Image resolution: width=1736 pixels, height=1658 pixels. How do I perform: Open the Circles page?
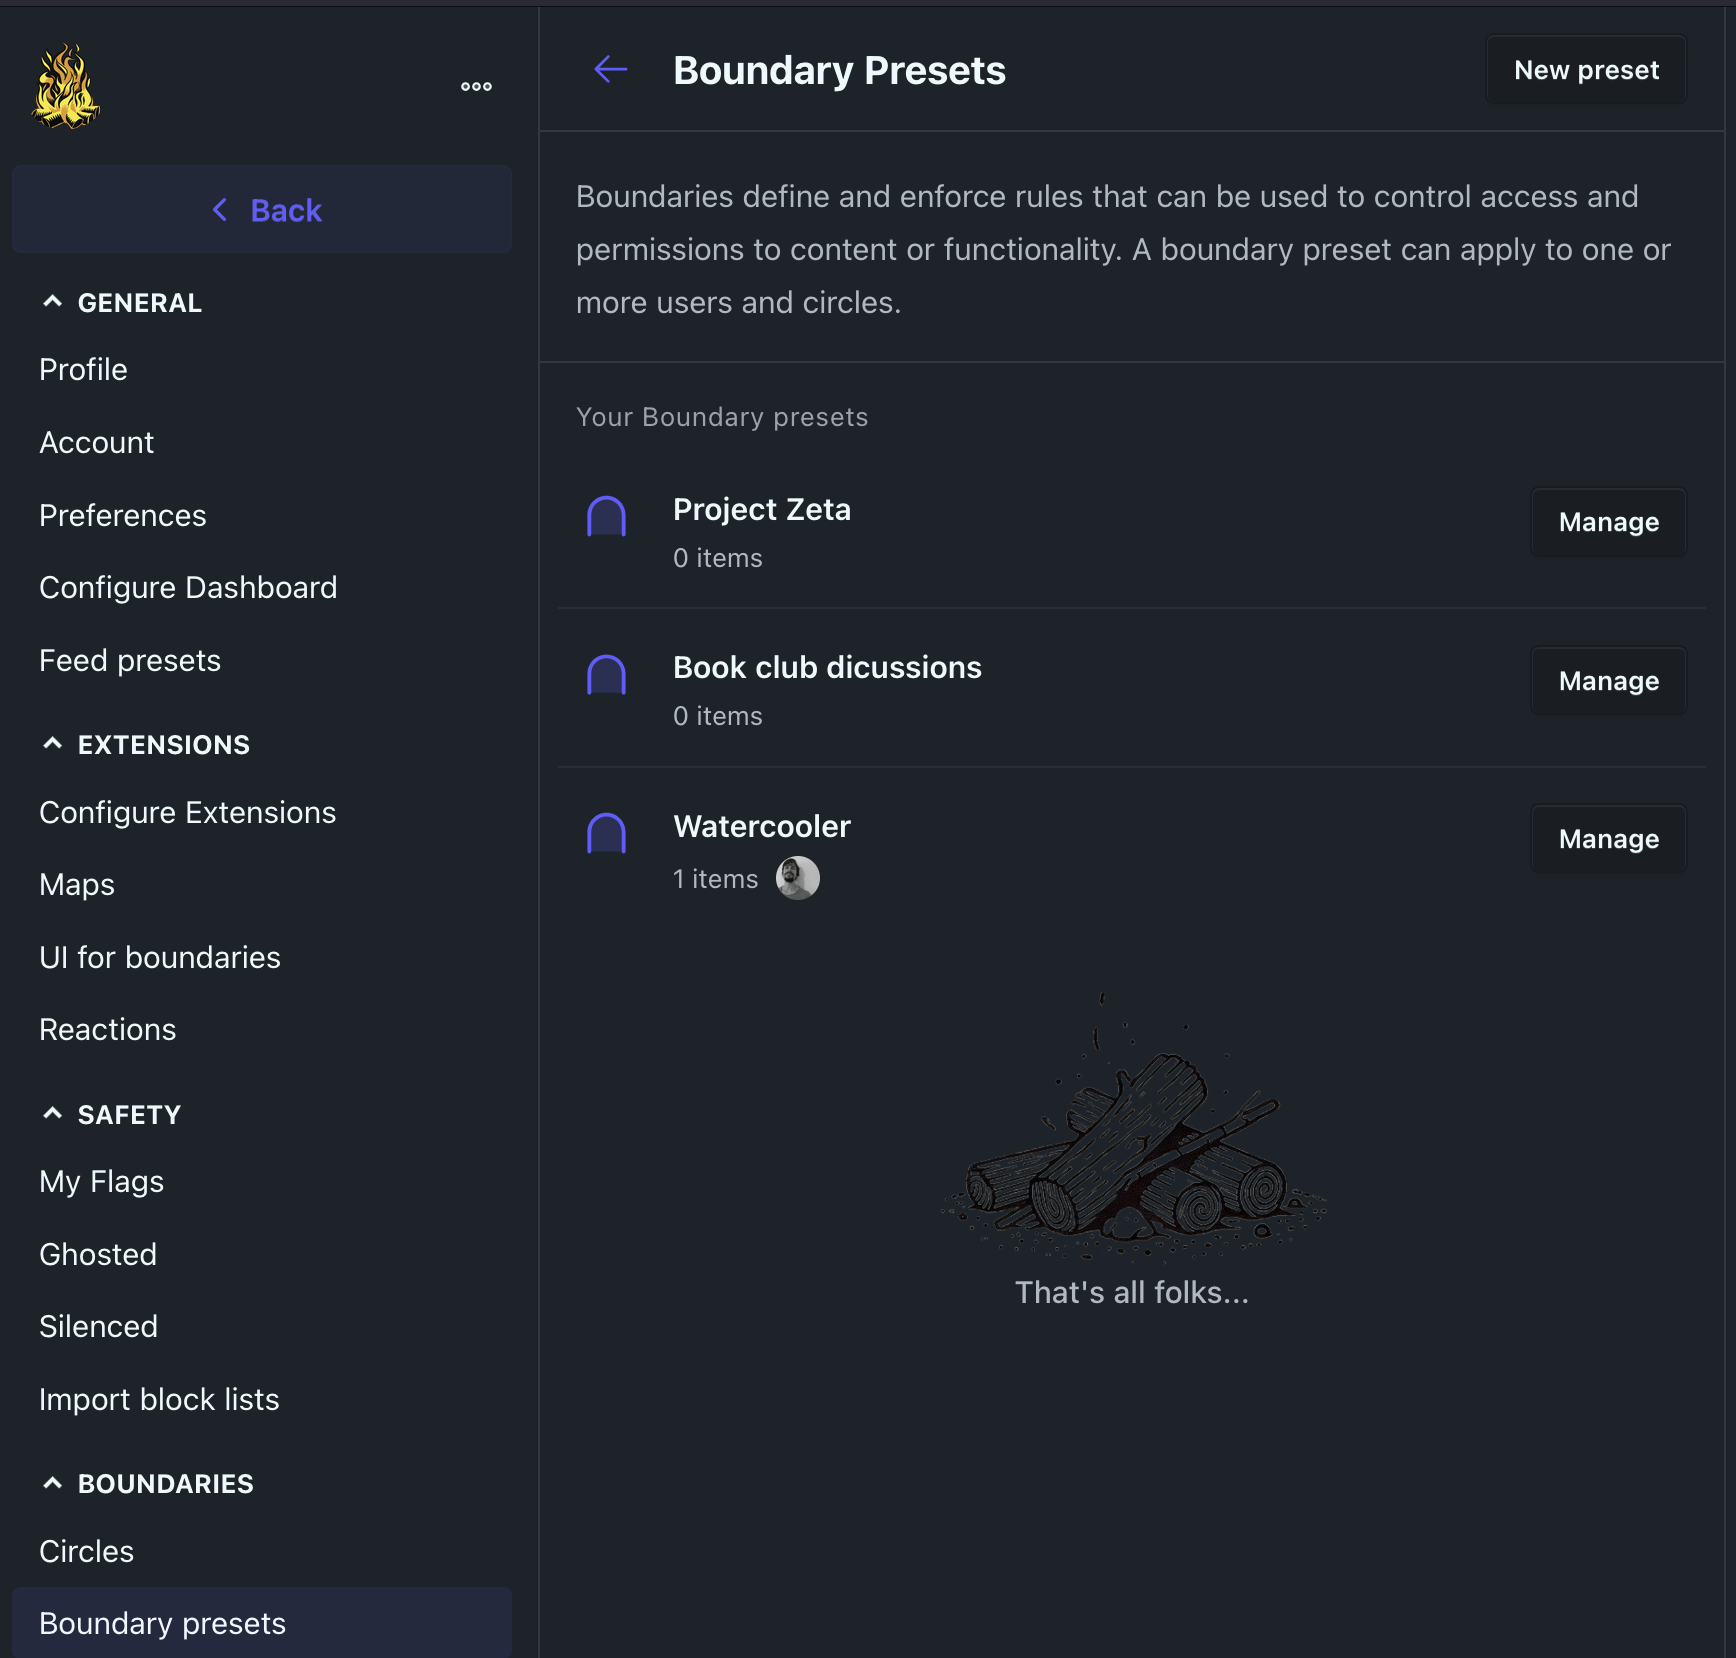tap(86, 1551)
